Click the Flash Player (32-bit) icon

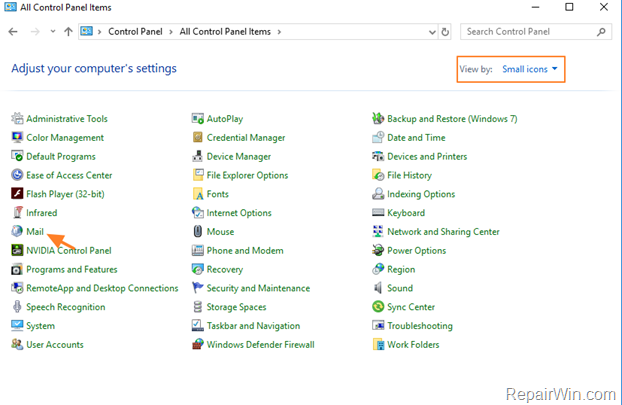pos(17,194)
